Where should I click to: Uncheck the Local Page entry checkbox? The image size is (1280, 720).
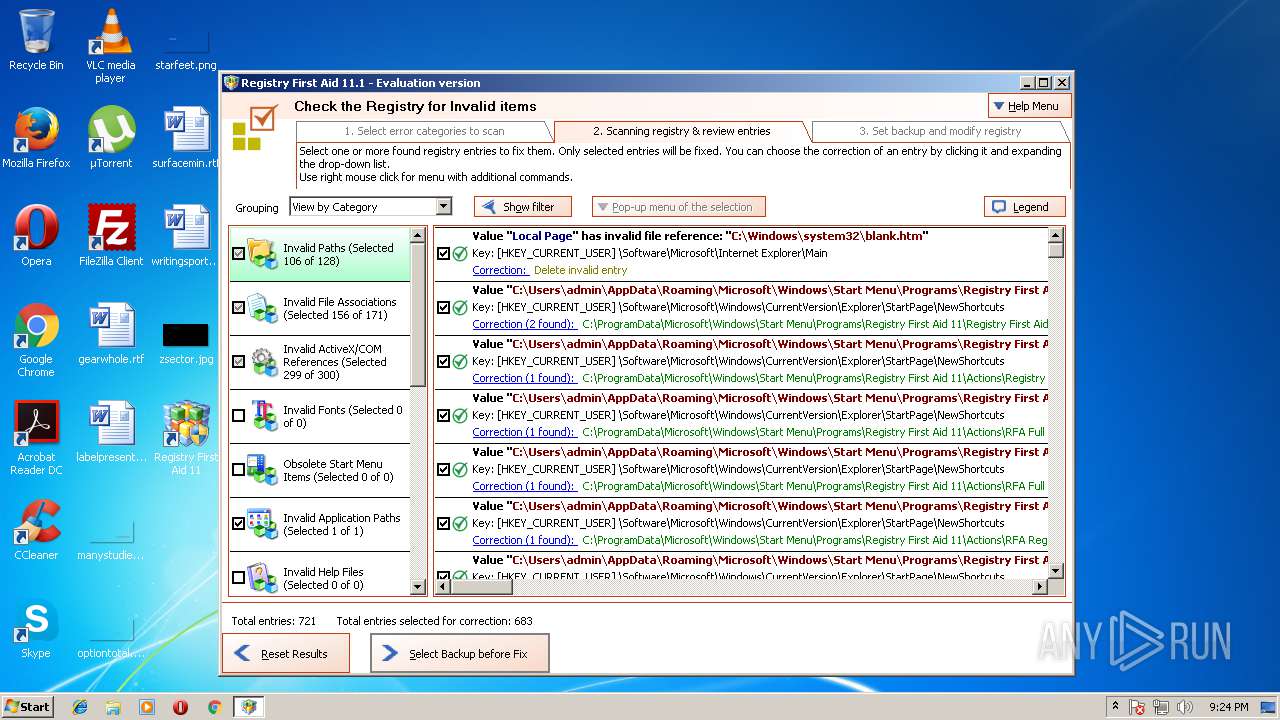coord(443,254)
